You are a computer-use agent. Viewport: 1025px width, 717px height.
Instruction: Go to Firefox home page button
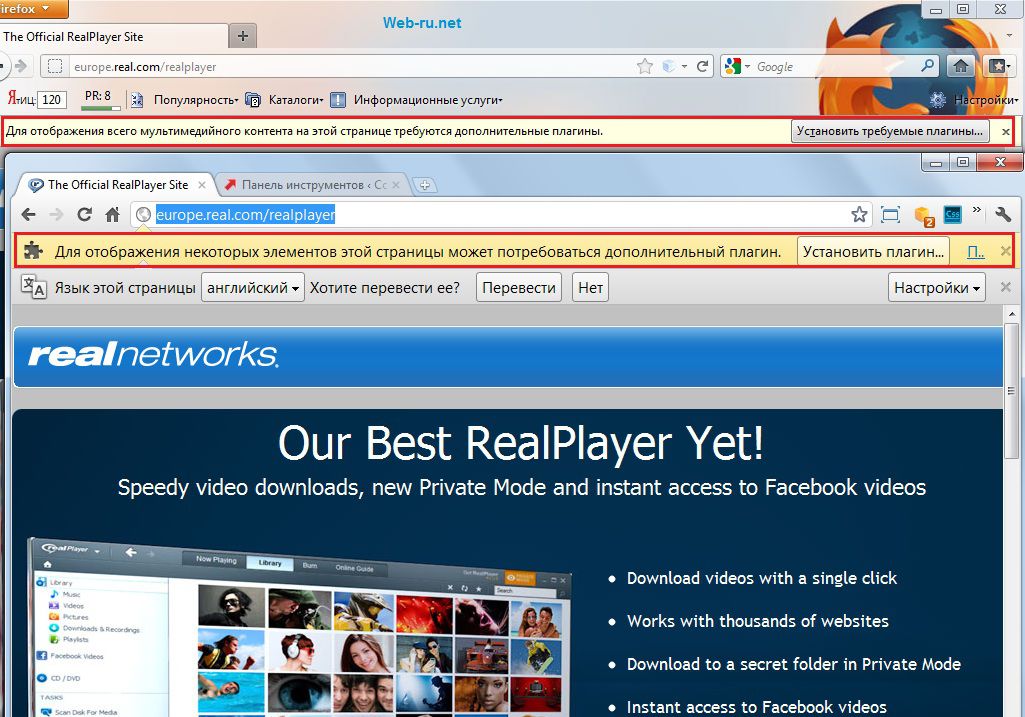[960, 66]
